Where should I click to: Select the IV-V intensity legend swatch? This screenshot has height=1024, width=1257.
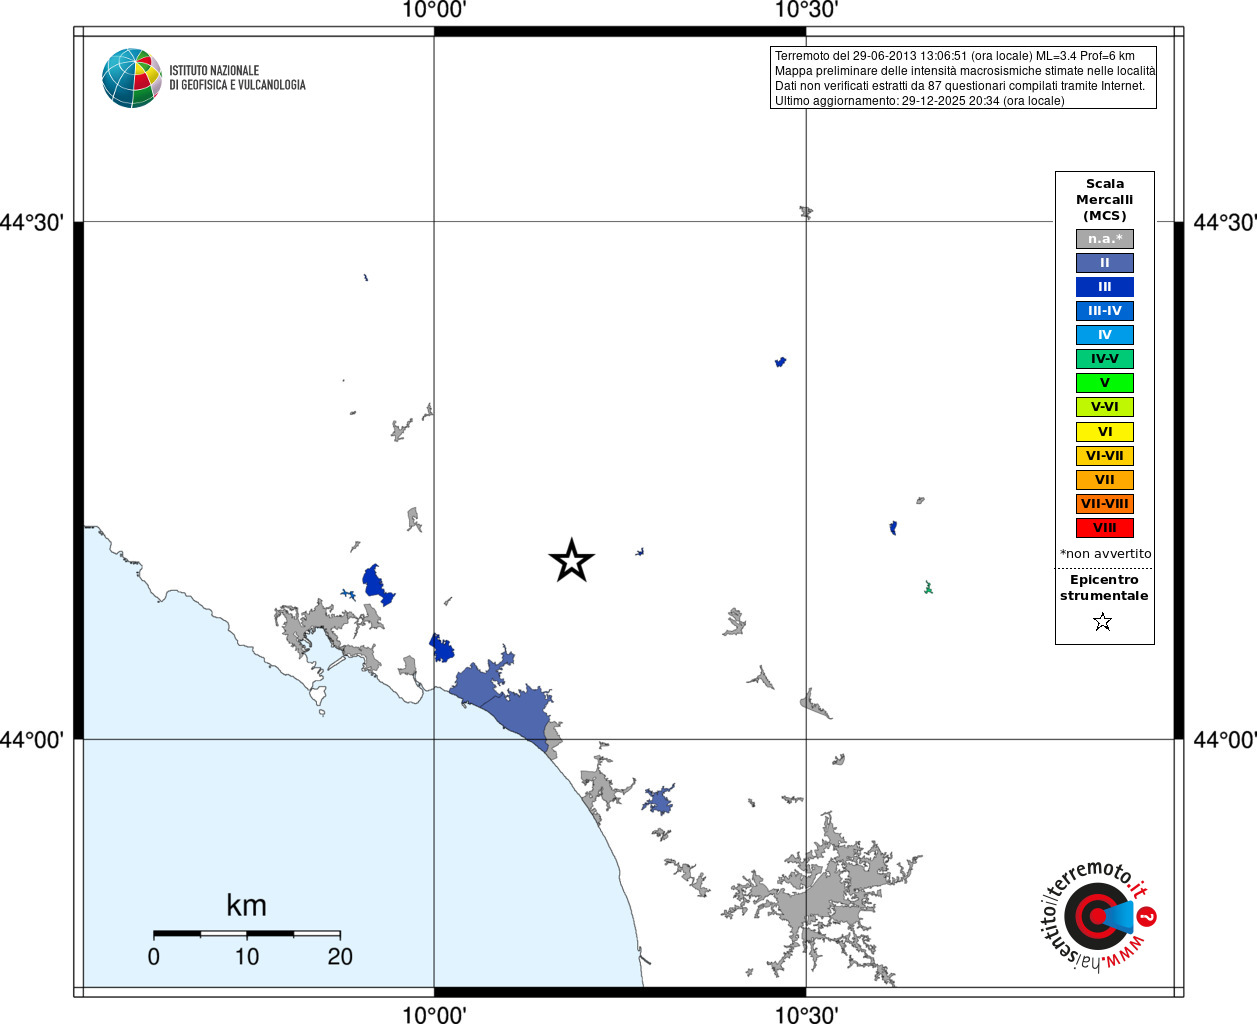click(x=1105, y=359)
